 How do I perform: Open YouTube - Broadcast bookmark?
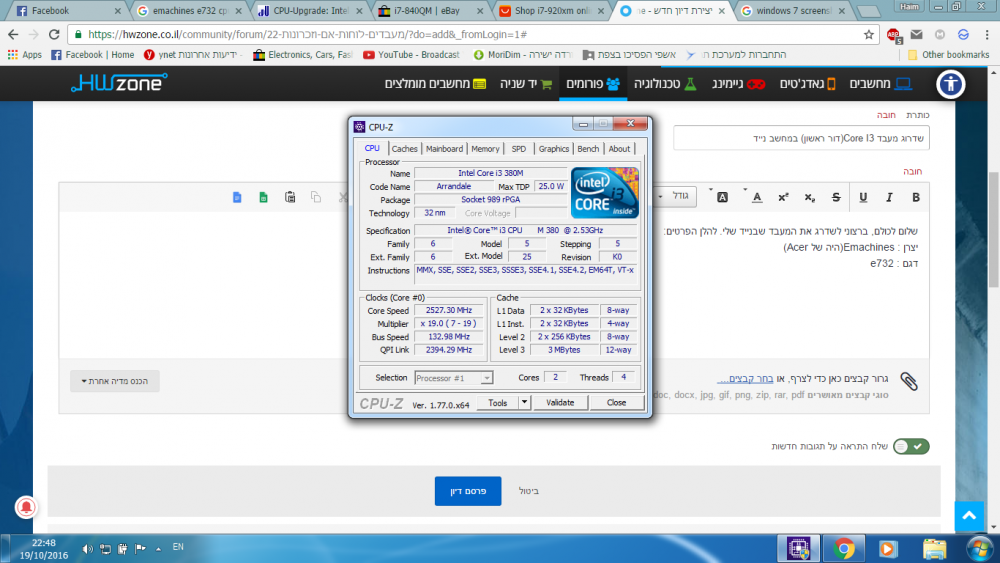tap(411, 55)
